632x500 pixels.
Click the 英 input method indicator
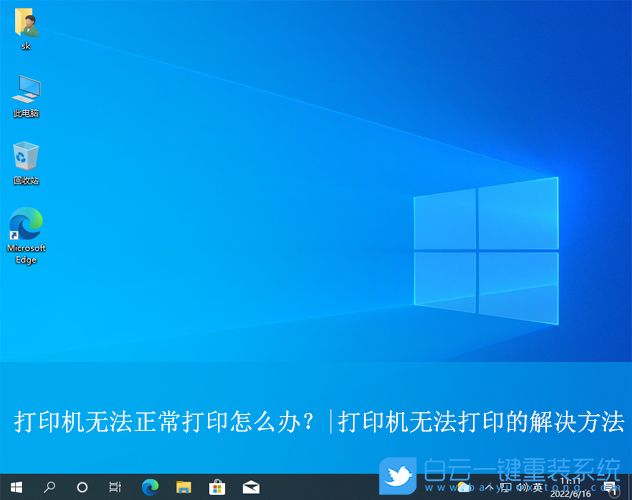point(536,487)
